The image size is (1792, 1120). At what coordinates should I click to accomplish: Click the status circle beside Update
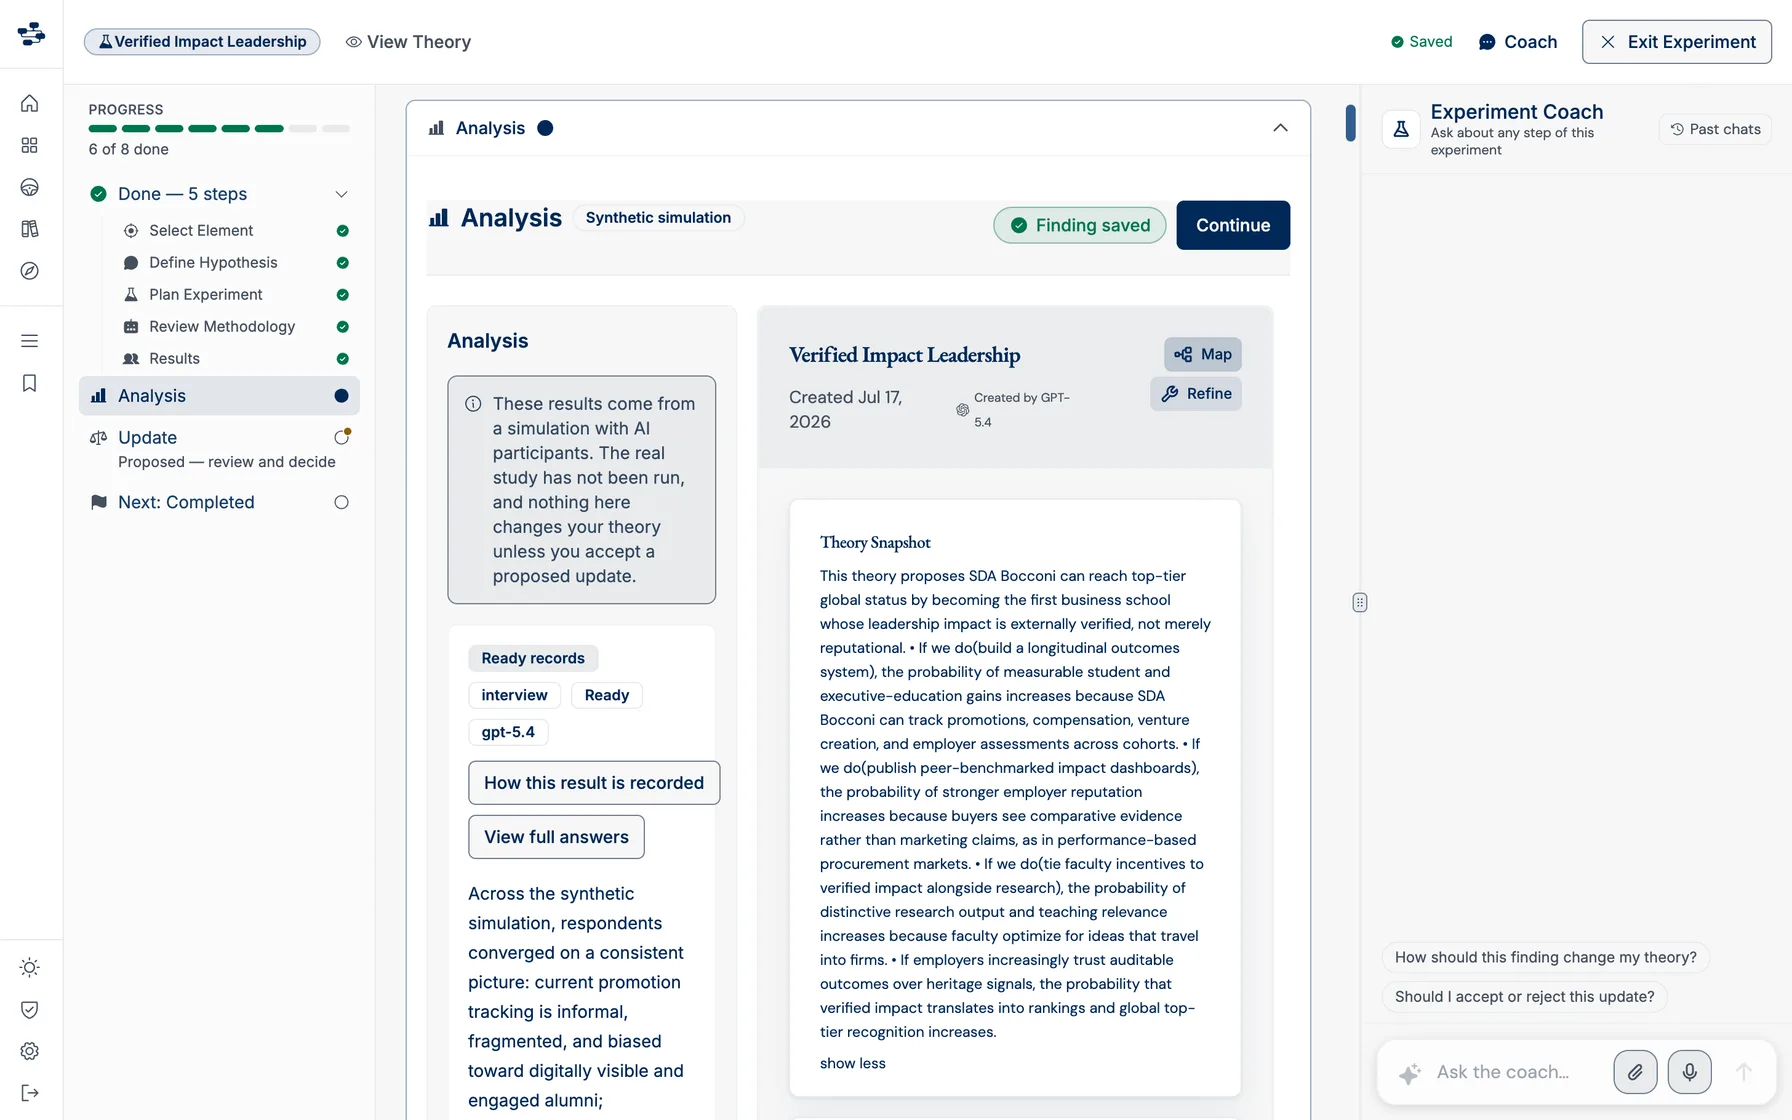342,437
